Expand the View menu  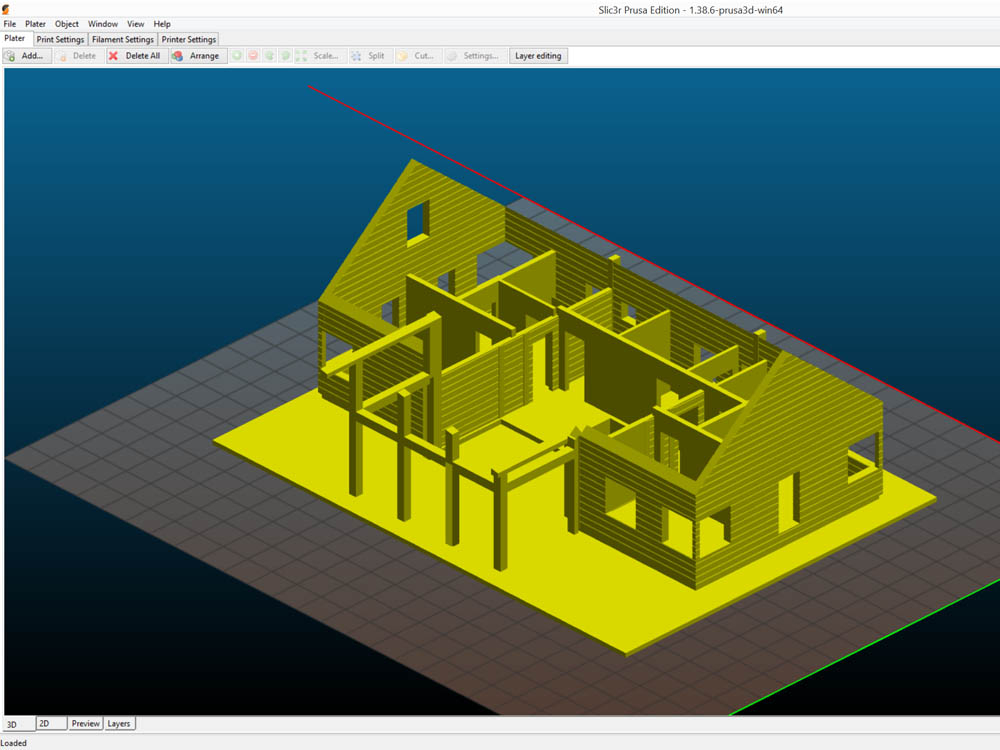click(135, 24)
